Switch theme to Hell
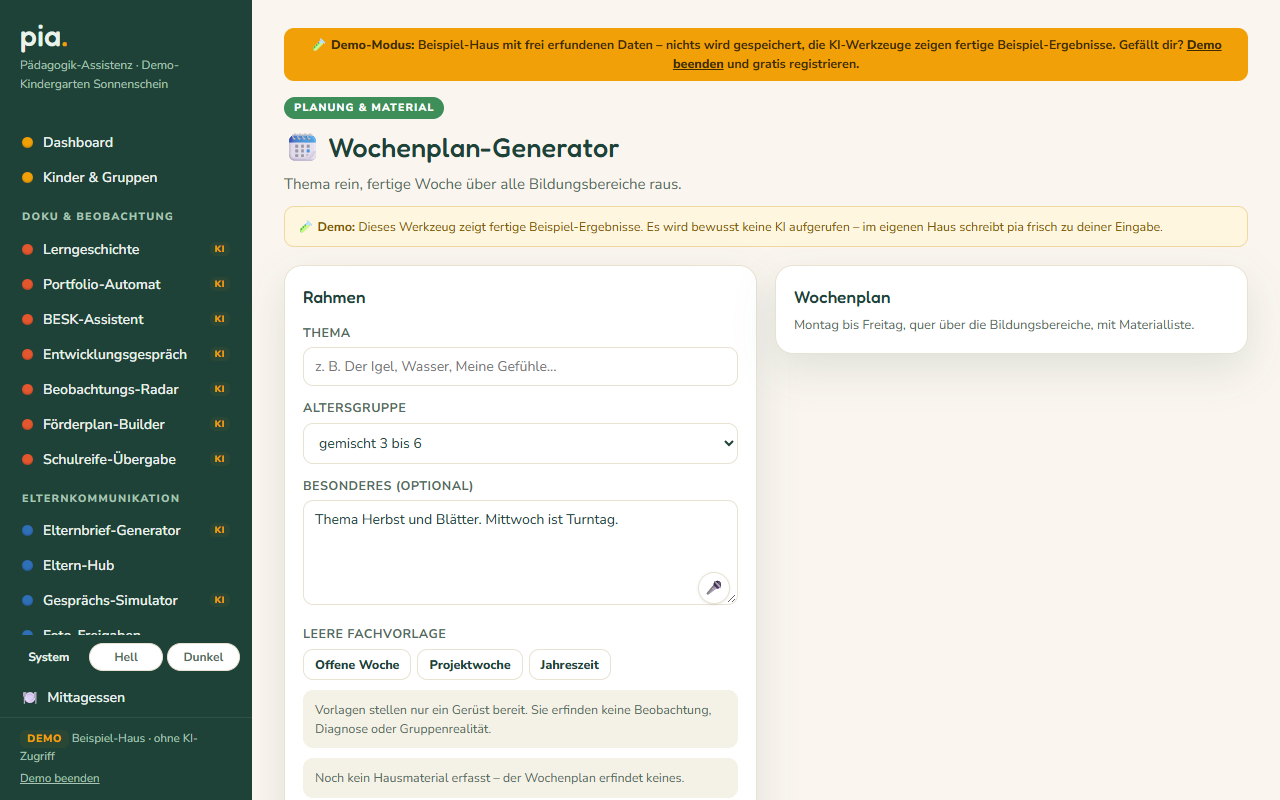The width and height of the screenshot is (1280, 800). (126, 657)
